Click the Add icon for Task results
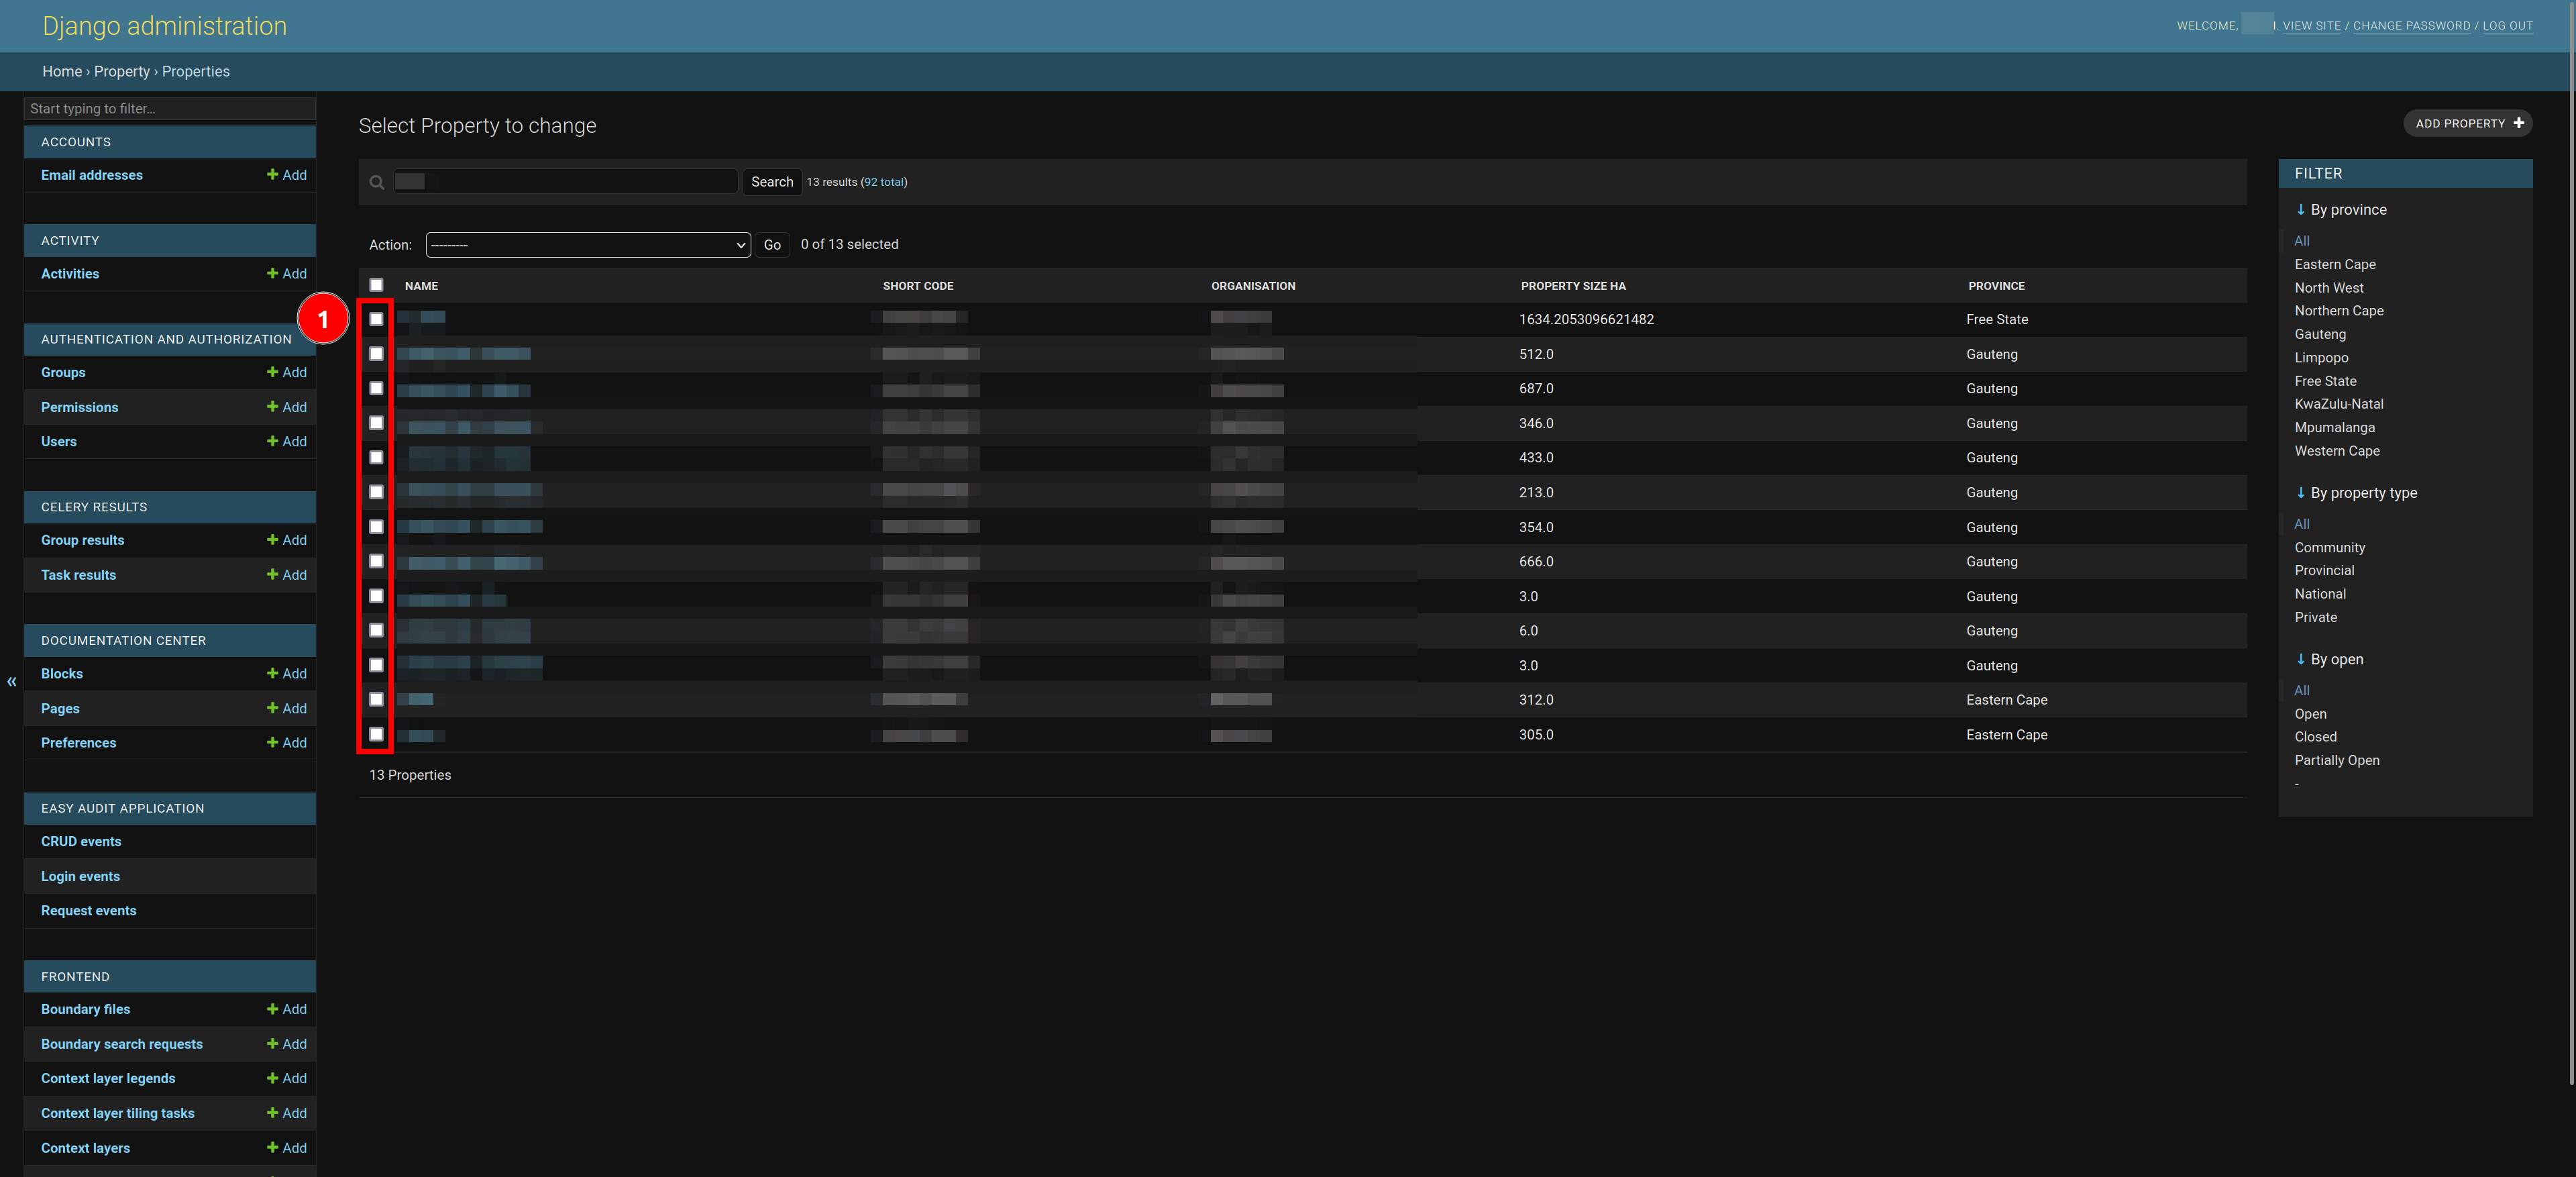Screen dimensions: 2576x1177 coord(272,575)
